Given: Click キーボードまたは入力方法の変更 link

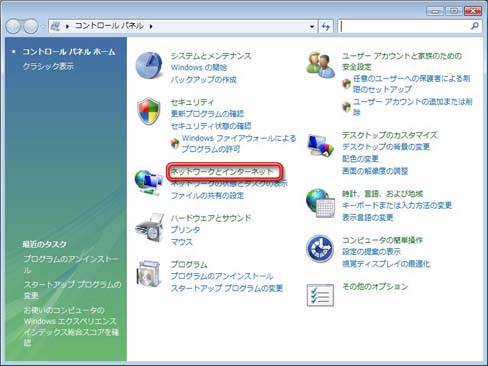Looking at the screenshot, I should pyautogui.click(x=397, y=206).
